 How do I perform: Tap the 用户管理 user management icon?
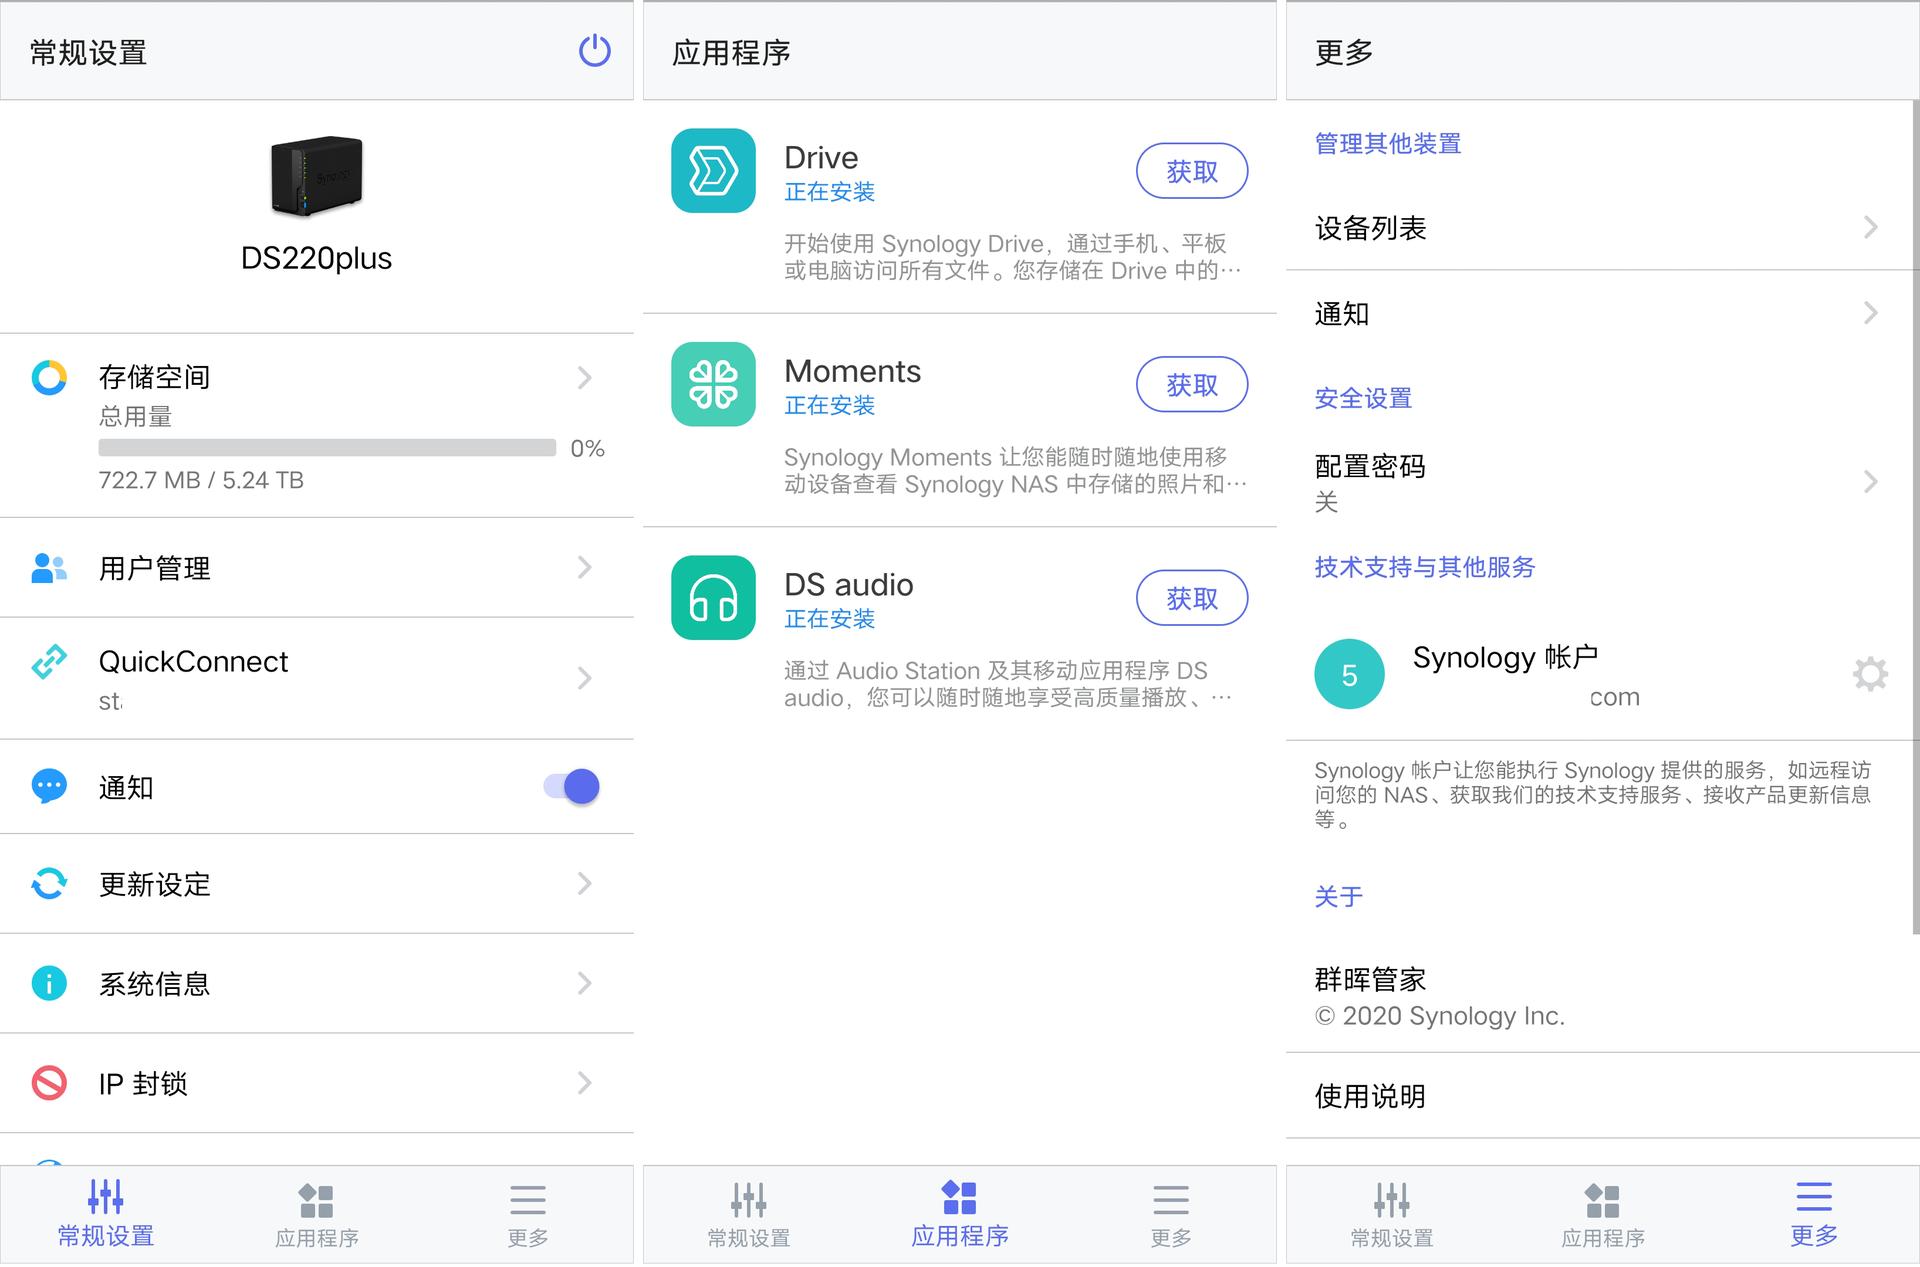pos(48,568)
